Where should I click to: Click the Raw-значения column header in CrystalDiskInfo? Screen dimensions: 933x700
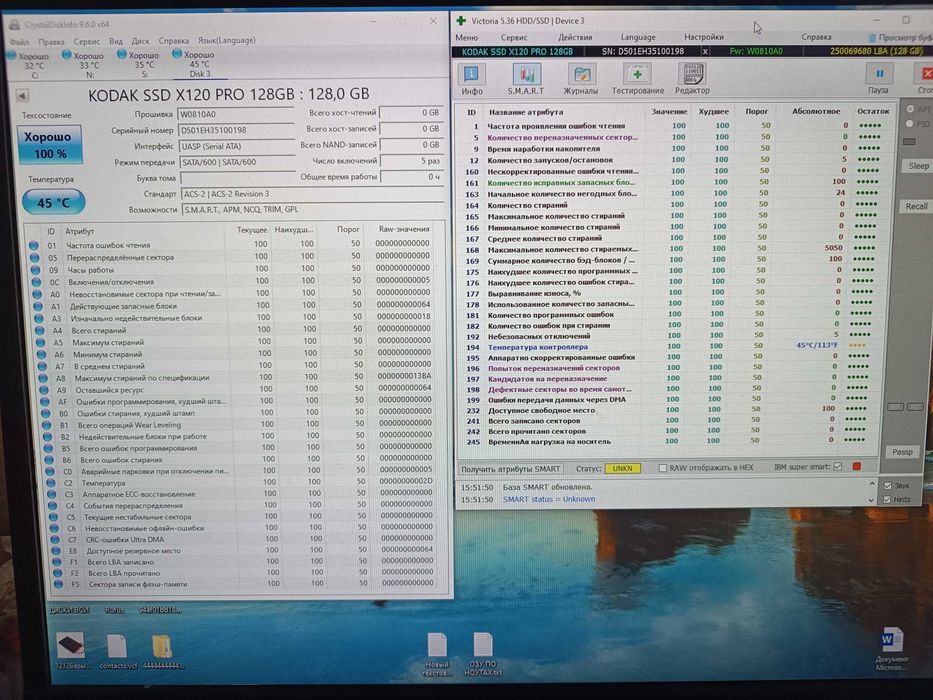pos(404,229)
